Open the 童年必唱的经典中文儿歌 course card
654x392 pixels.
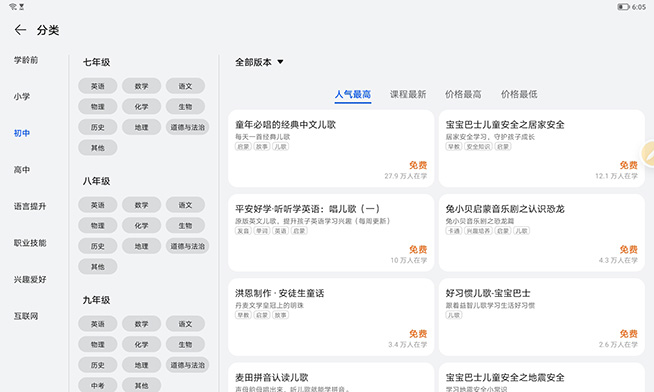(331, 148)
